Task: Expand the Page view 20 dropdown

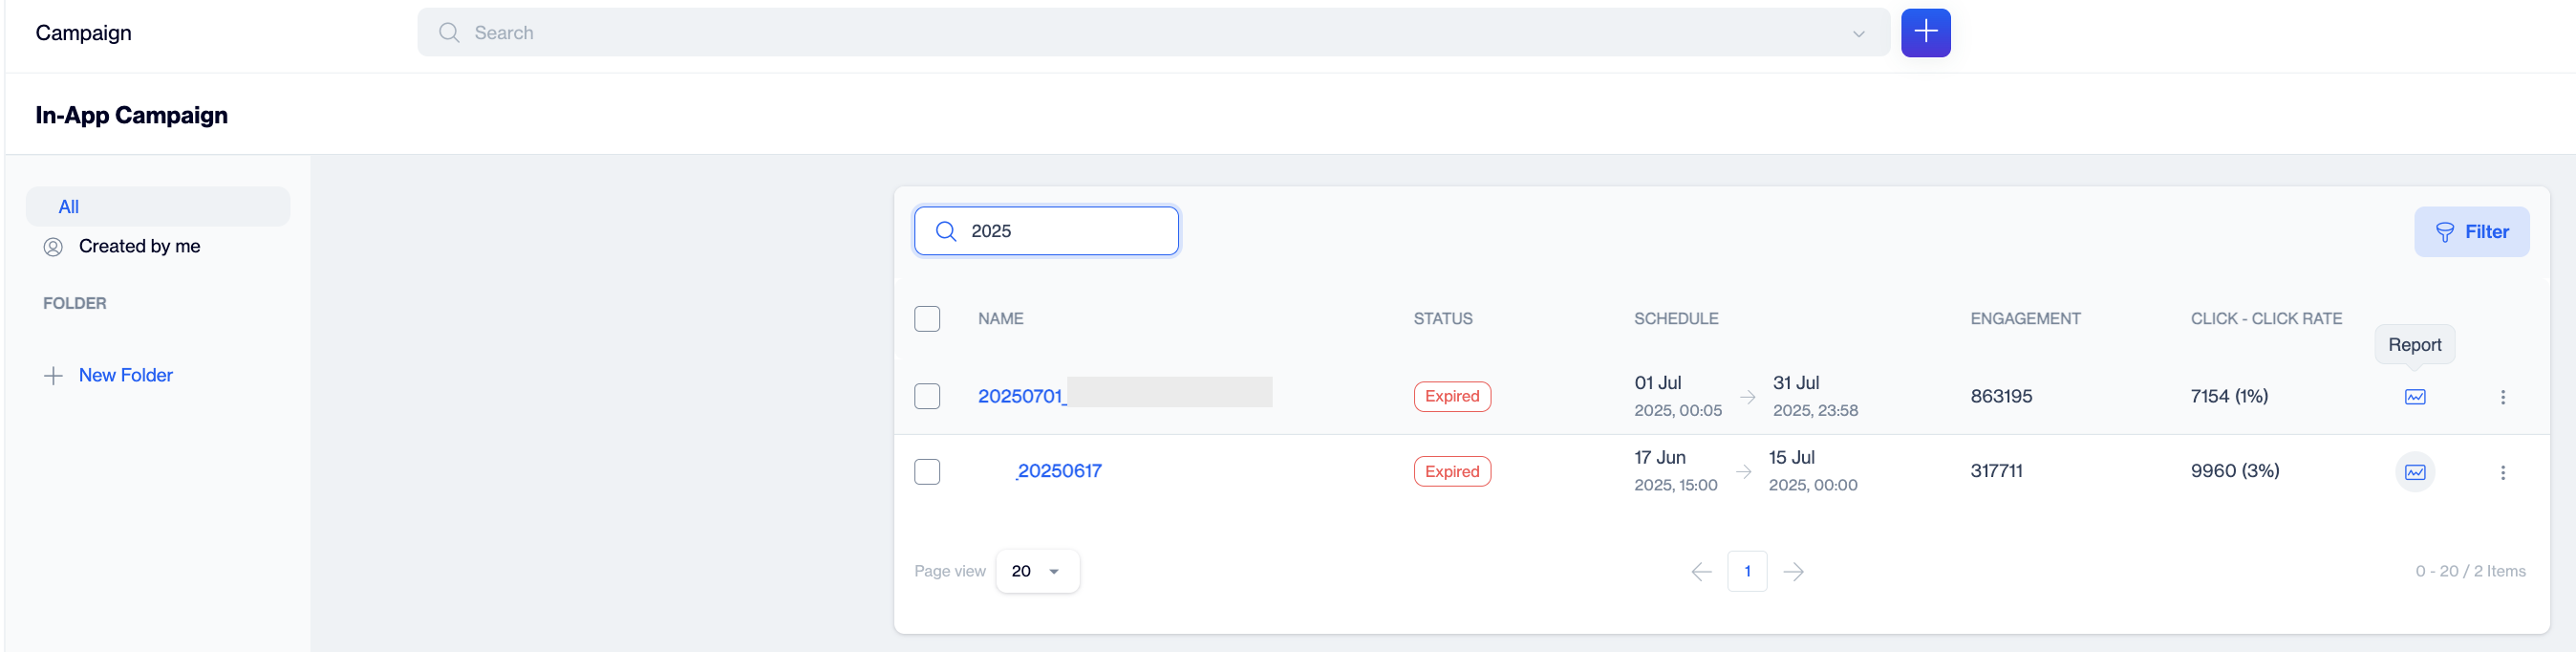Action: 1037,571
